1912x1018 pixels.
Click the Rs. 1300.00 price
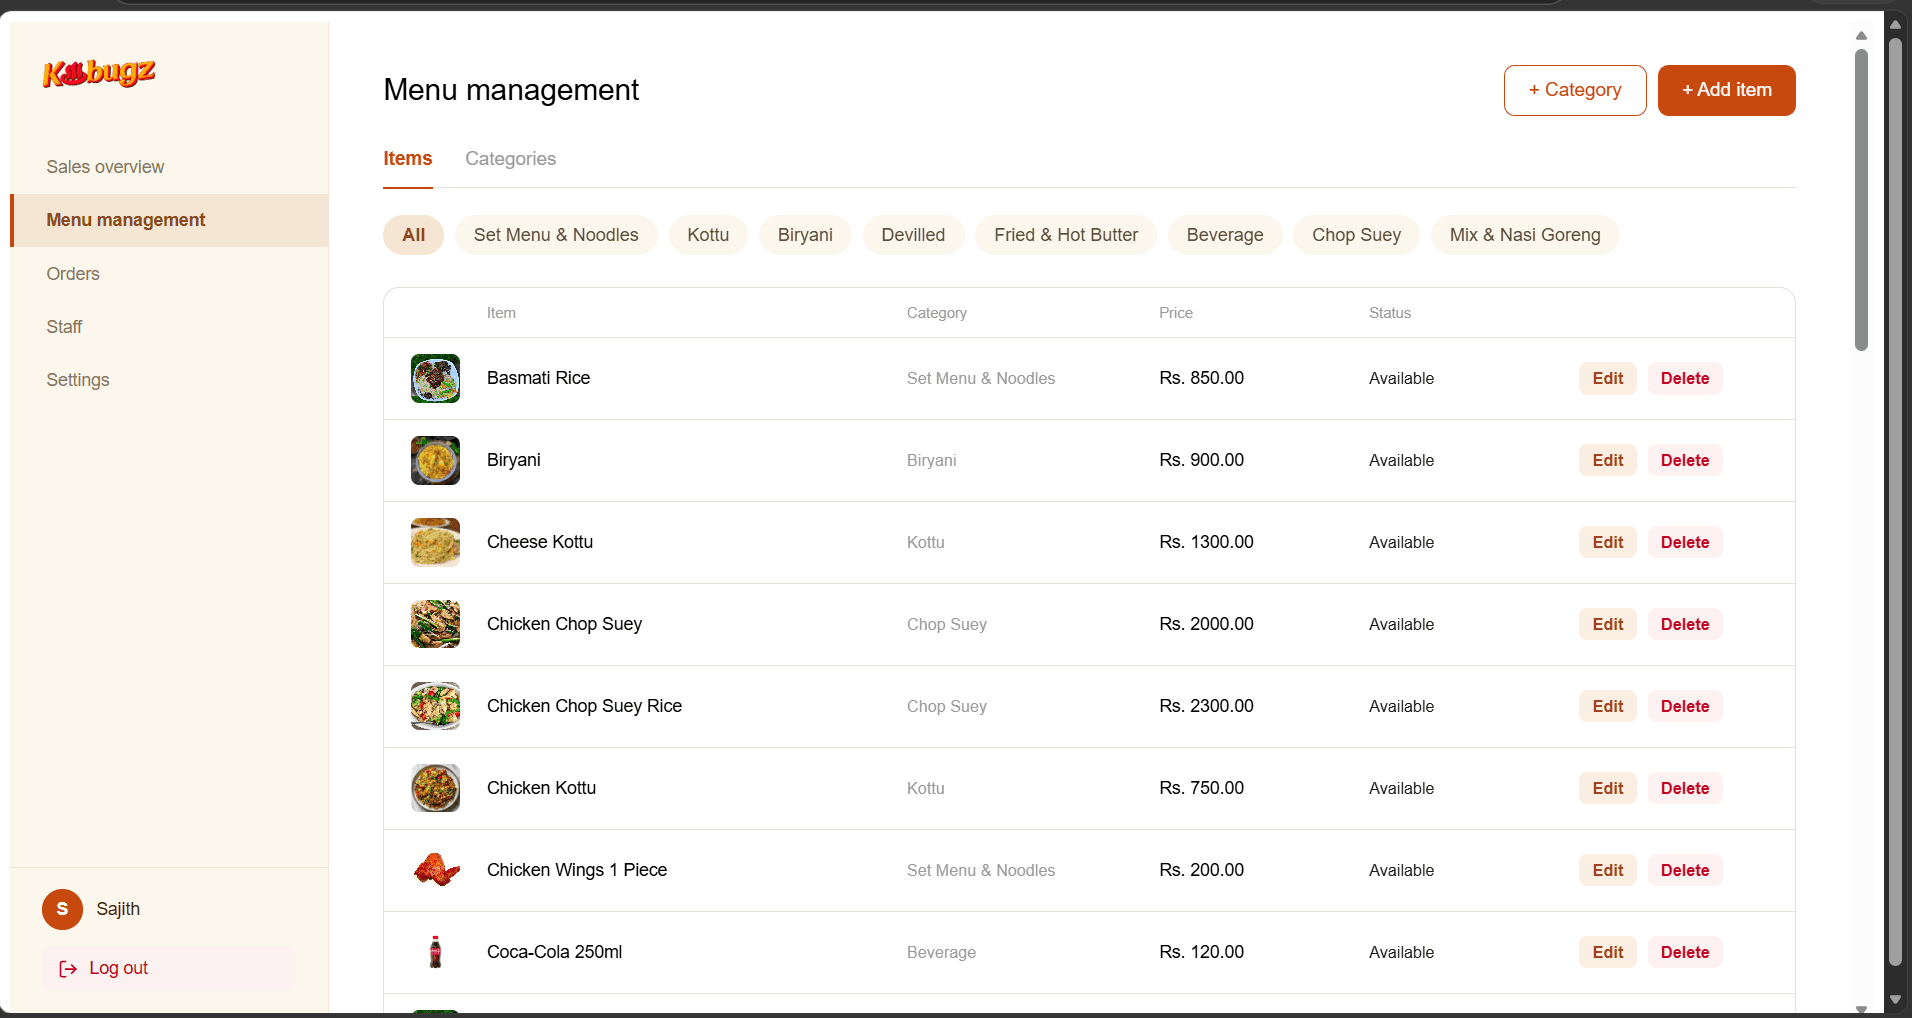click(x=1206, y=542)
